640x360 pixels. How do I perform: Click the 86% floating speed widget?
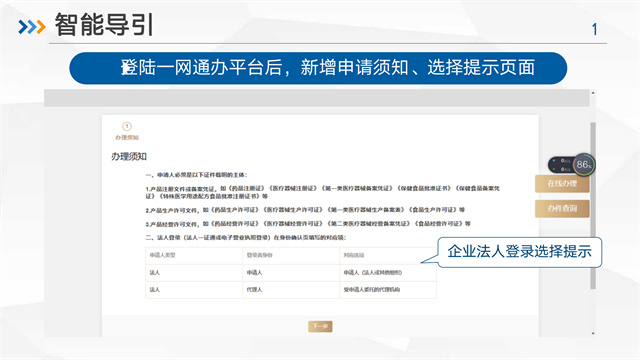click(571, 165)
